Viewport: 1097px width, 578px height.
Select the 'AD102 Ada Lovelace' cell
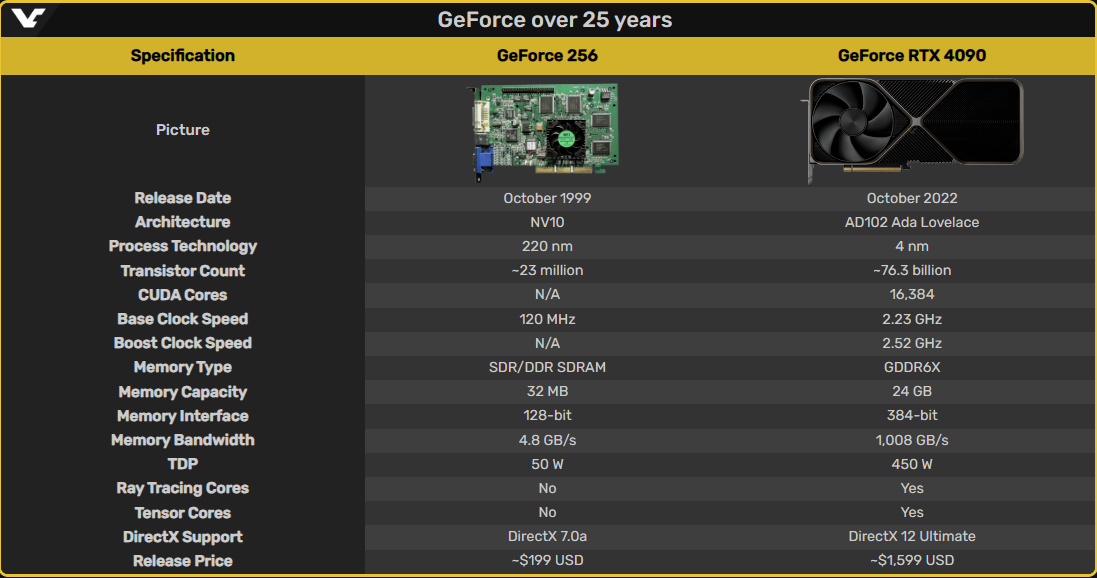912,223
